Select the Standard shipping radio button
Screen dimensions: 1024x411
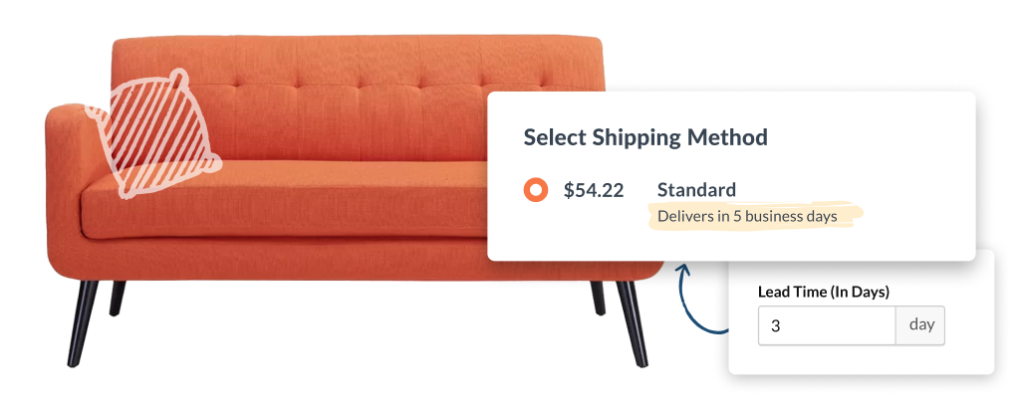pos(536,190)
